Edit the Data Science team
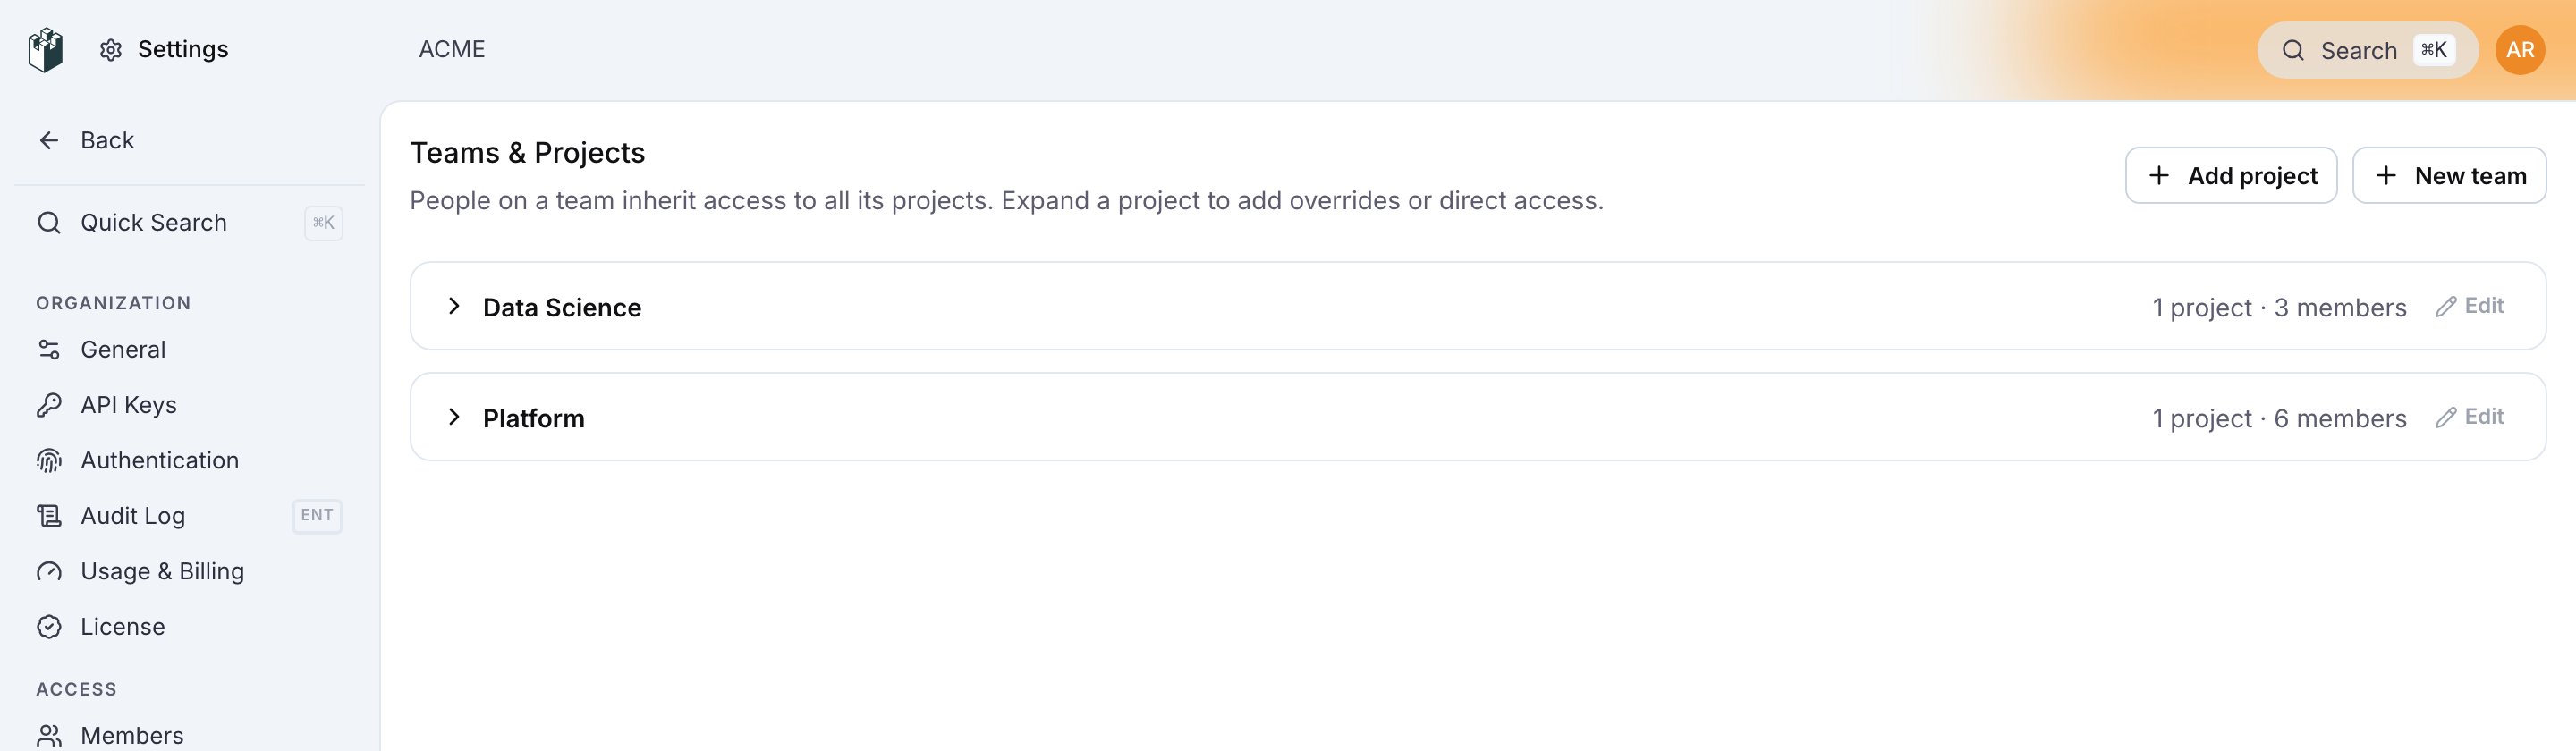Viewport: 2576px width, 751px height. (x=2469, y=306)
